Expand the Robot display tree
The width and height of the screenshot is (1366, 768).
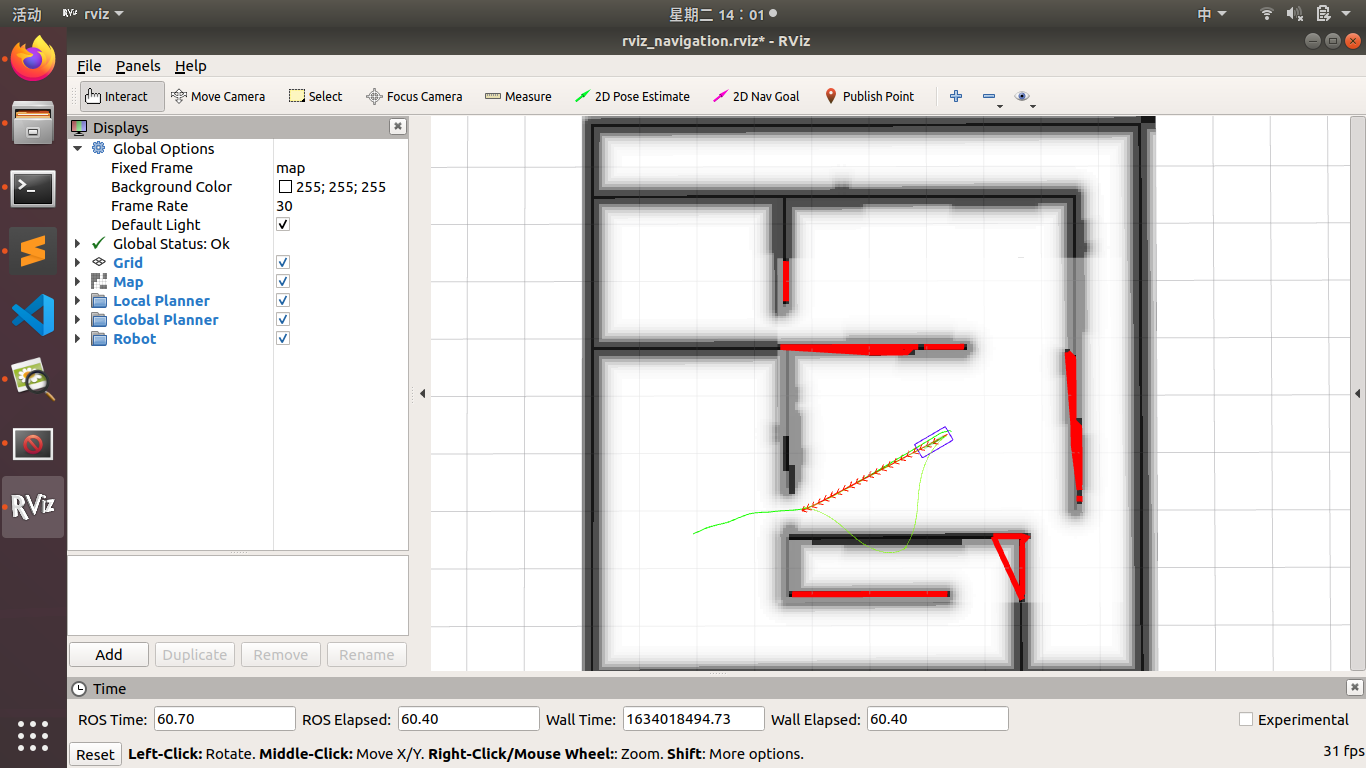tap(78, 339)
